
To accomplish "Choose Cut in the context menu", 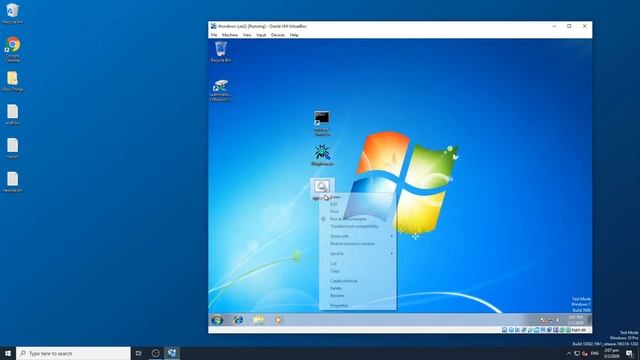I will tap(357, 263).
